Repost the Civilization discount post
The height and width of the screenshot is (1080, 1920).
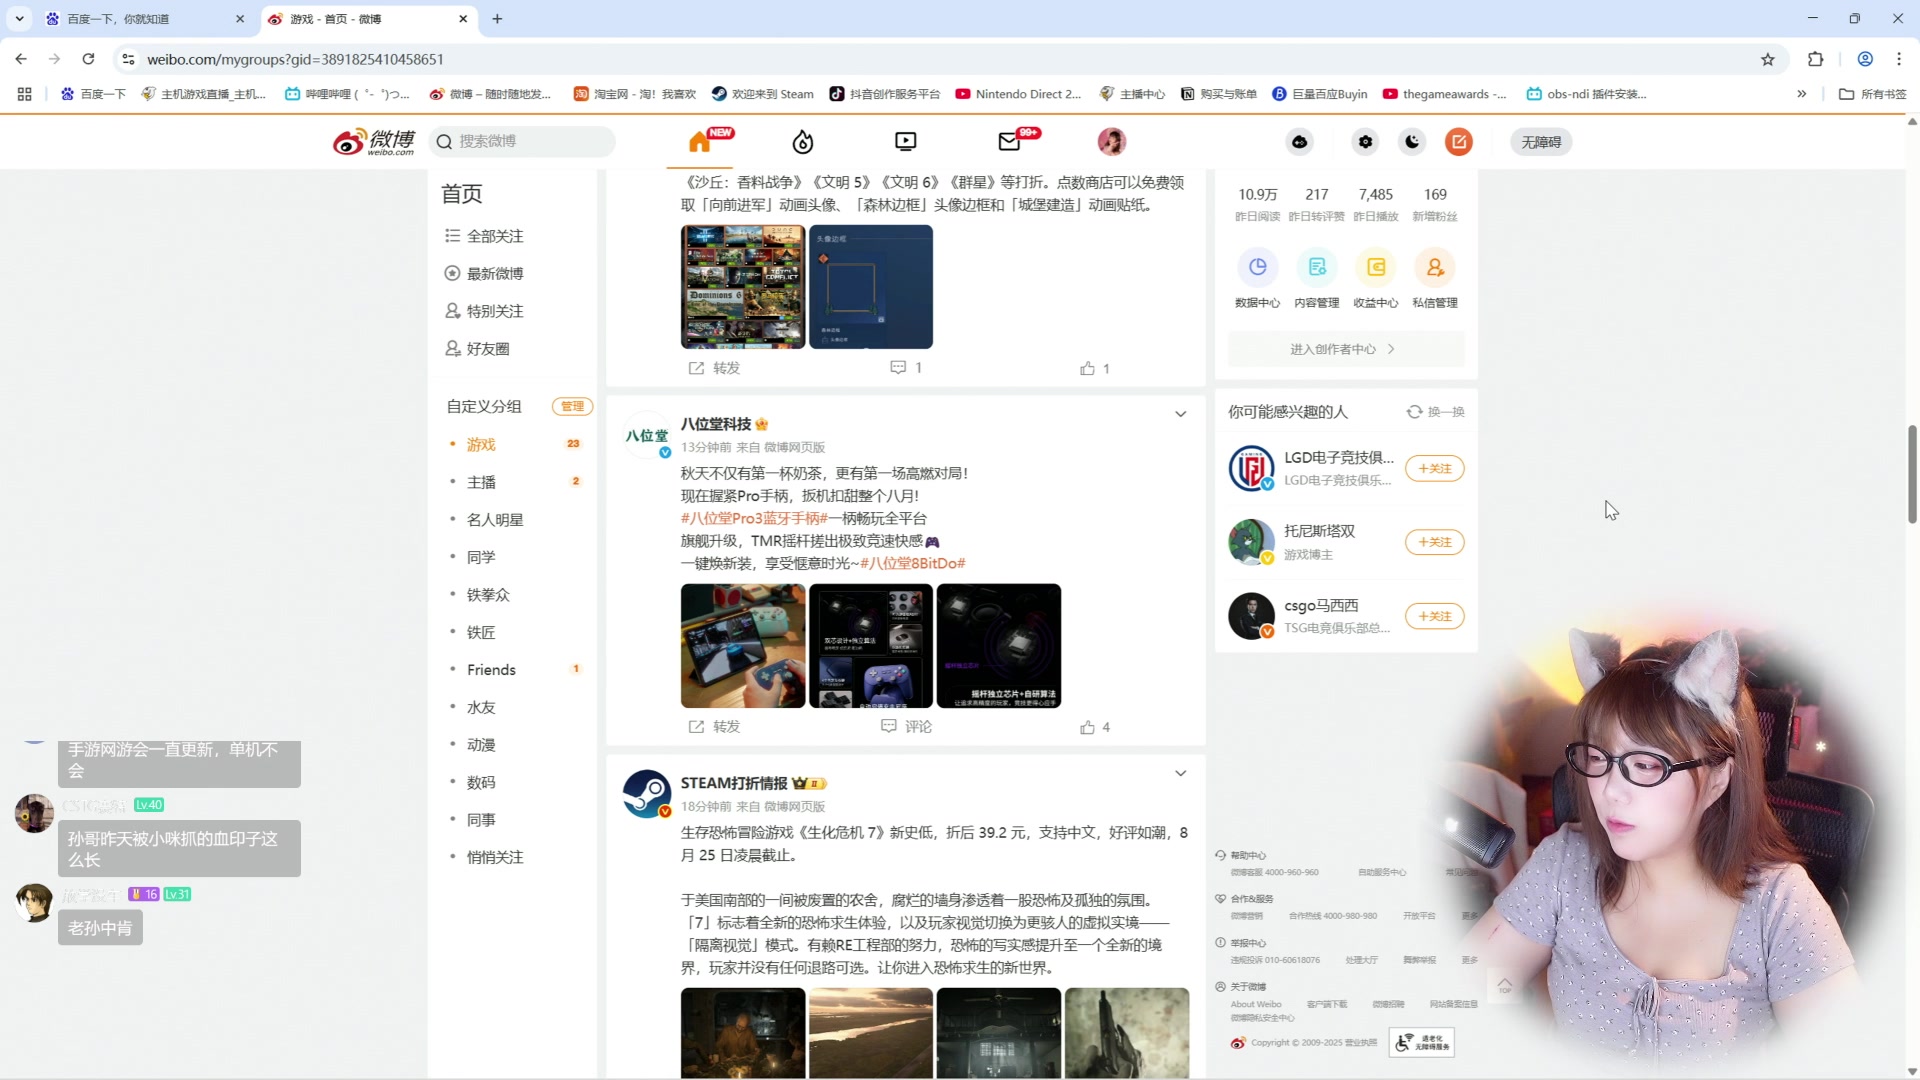(714, 368)
